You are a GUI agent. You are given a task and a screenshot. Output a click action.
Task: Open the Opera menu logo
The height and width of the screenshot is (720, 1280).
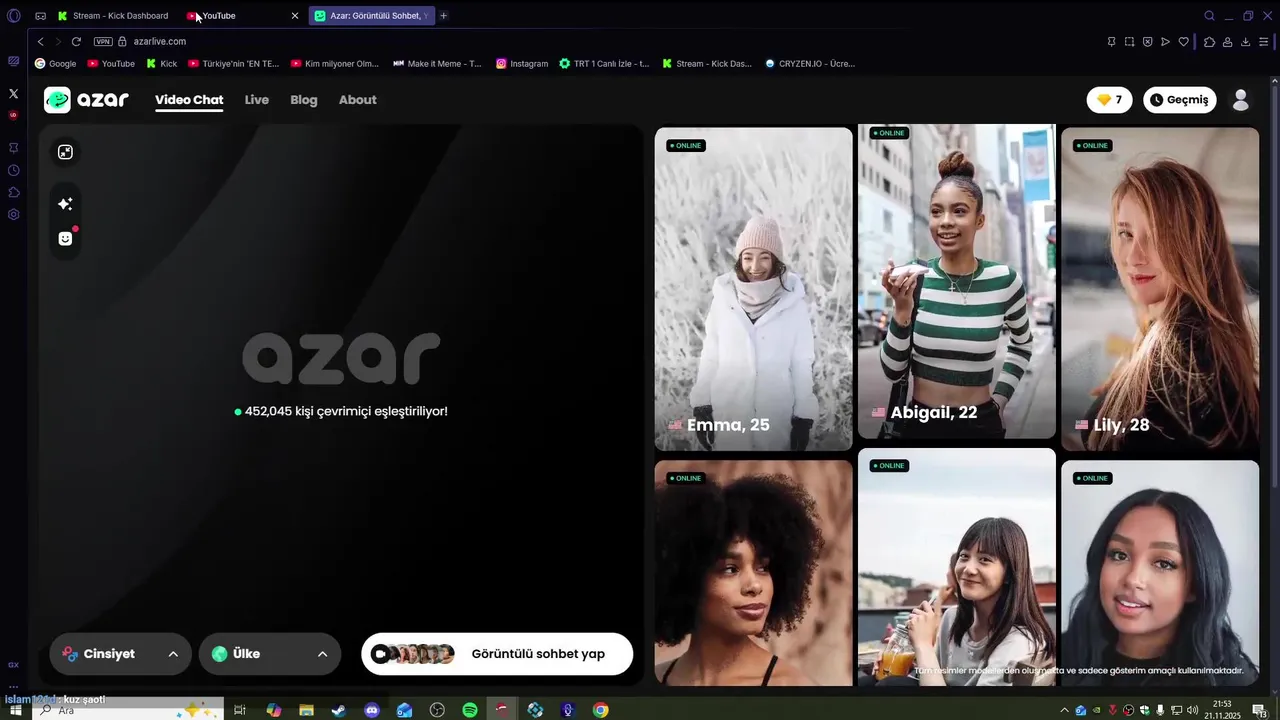pyautogui.click(x=14, y=16)
